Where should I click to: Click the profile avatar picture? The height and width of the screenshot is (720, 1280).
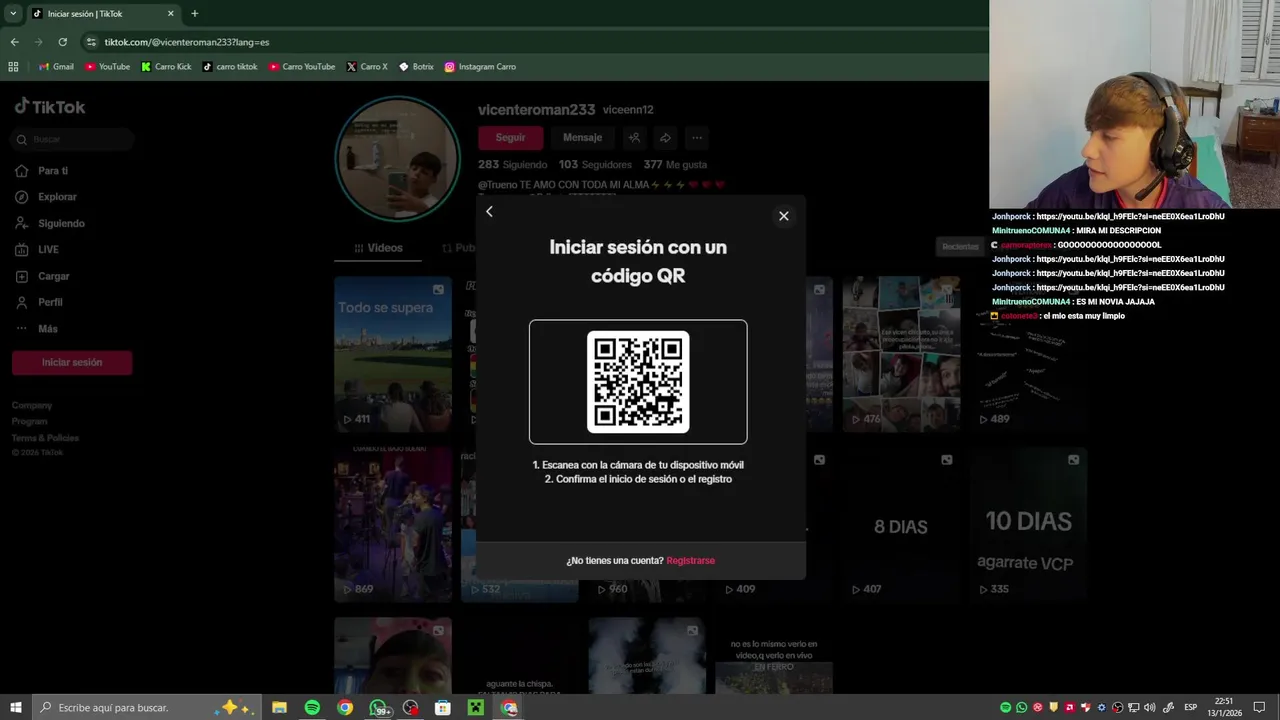click(398, 159)
